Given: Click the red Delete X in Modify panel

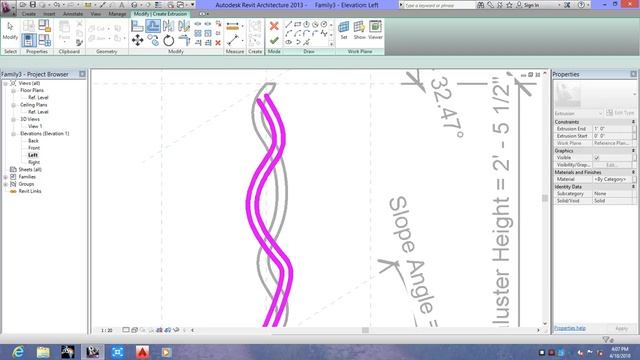Looking at the screenshot, I should 218,42.
